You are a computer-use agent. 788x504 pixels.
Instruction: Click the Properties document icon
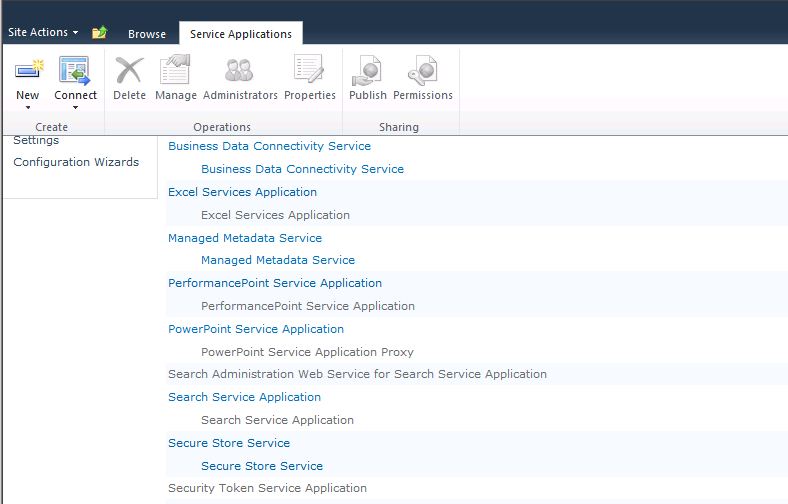(x=309, y=69)
